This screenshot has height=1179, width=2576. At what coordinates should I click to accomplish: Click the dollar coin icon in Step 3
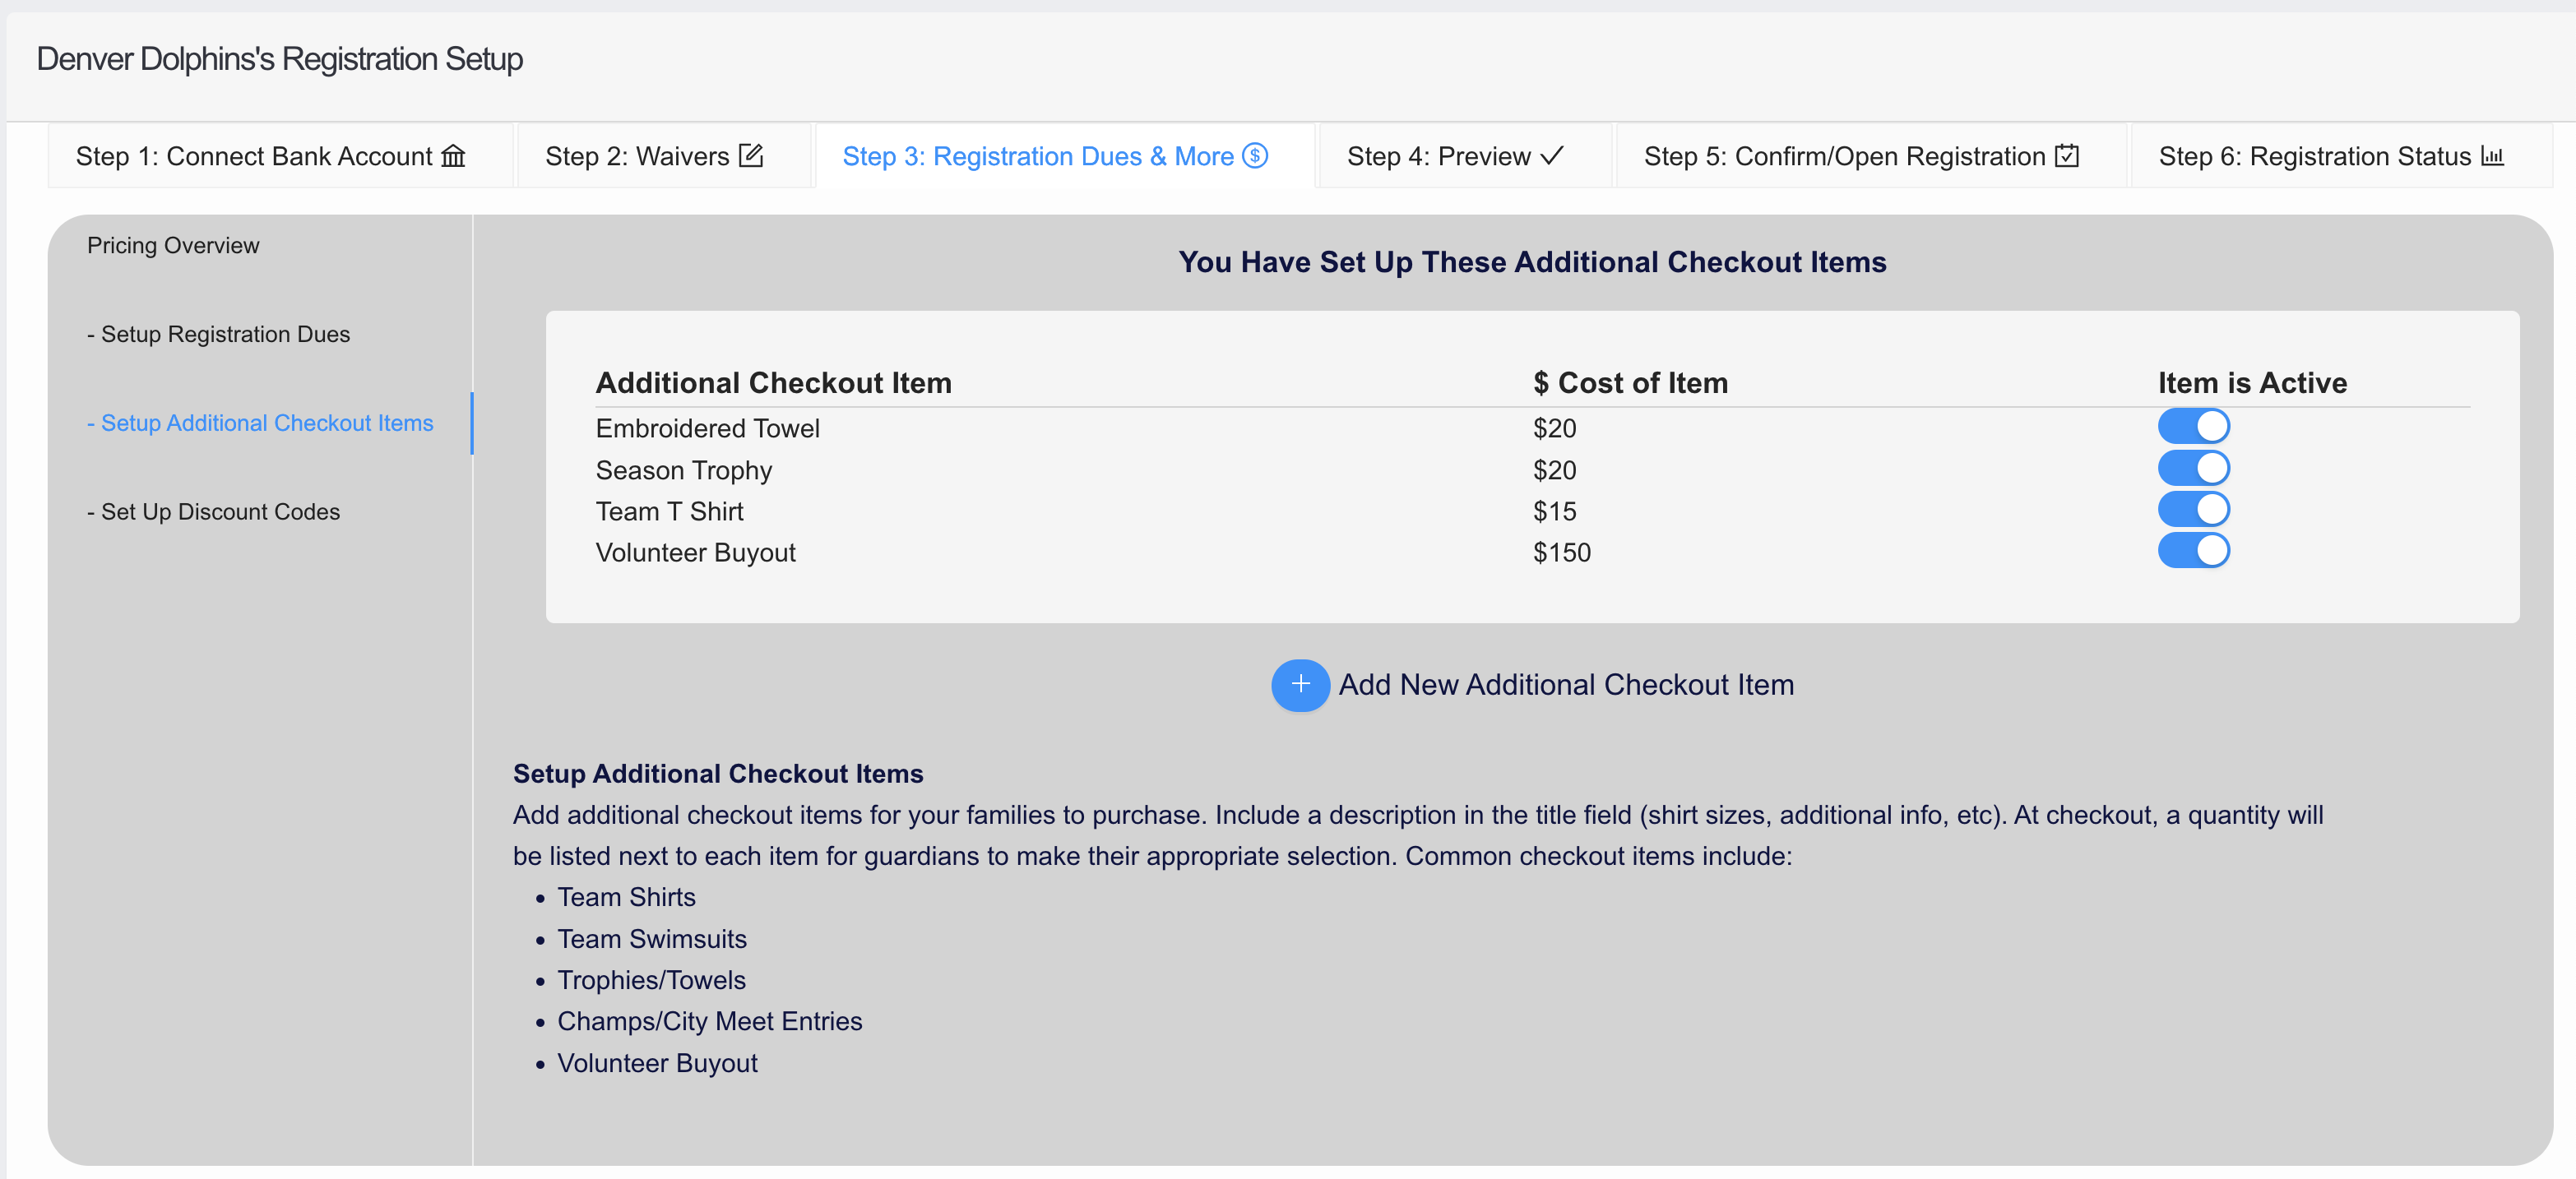[x=1255, y=155]
